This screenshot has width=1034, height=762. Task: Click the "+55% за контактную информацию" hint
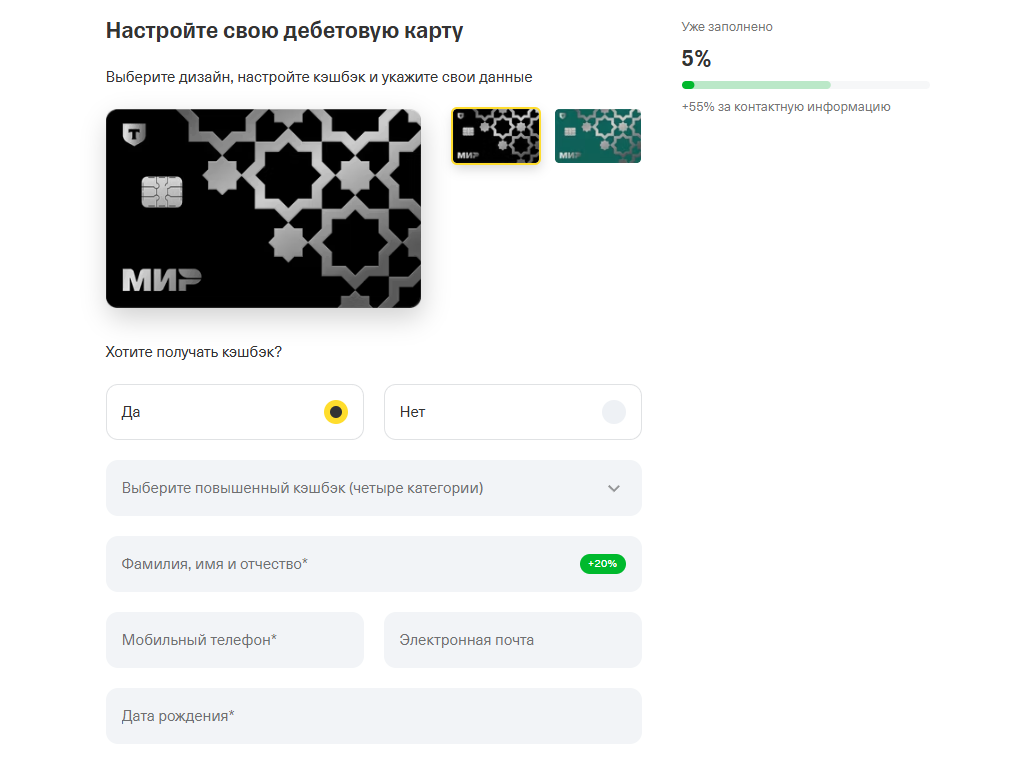pos(786,107)
